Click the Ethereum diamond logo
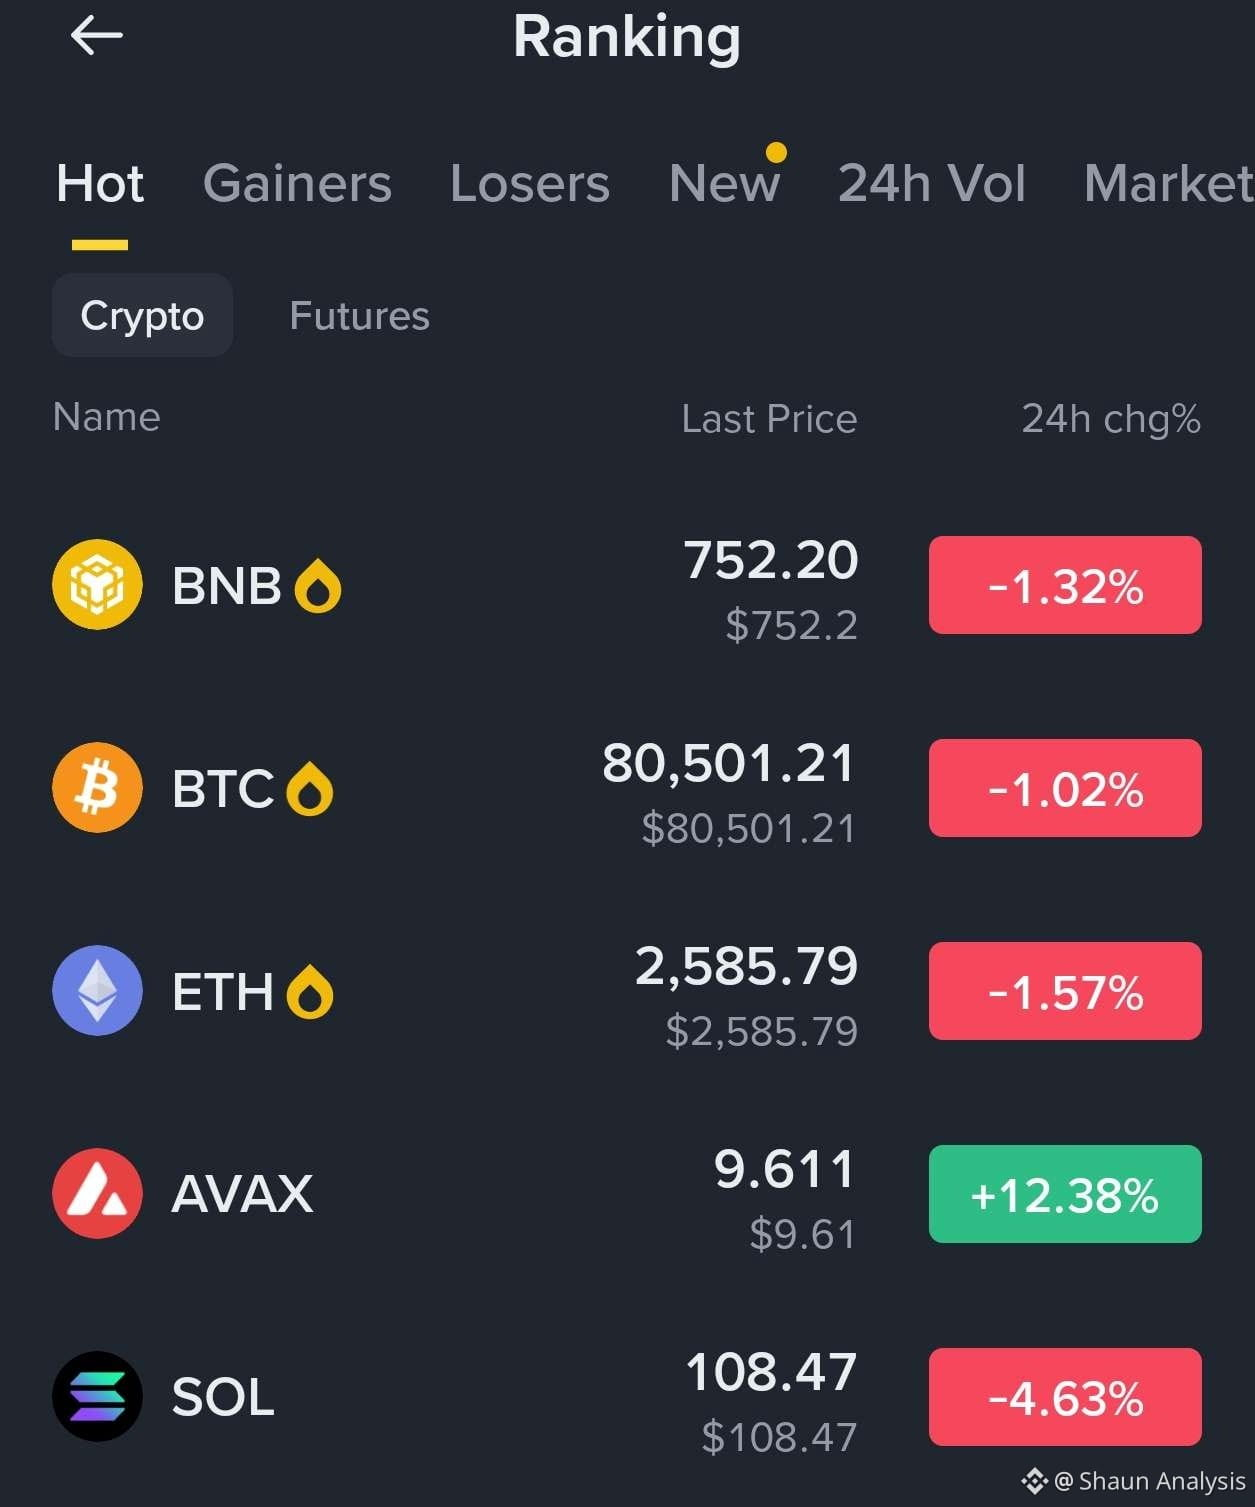Screen dimensions: 1255x1507 [x=97, y=990]
